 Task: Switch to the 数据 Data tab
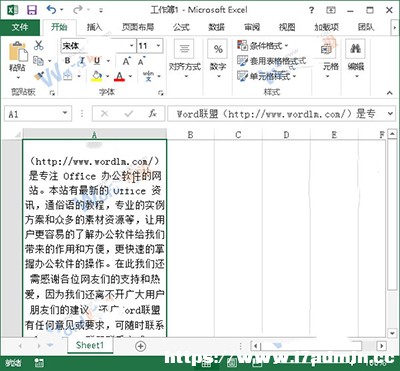click(x=217, y=27)
